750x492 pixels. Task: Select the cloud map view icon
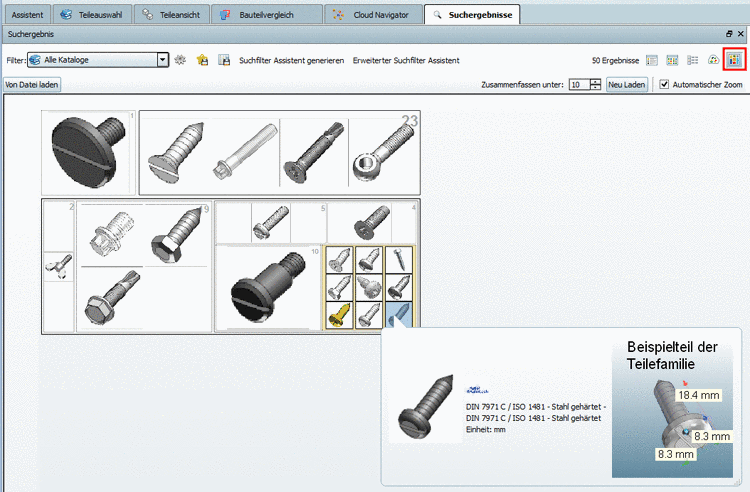[713, 60]
